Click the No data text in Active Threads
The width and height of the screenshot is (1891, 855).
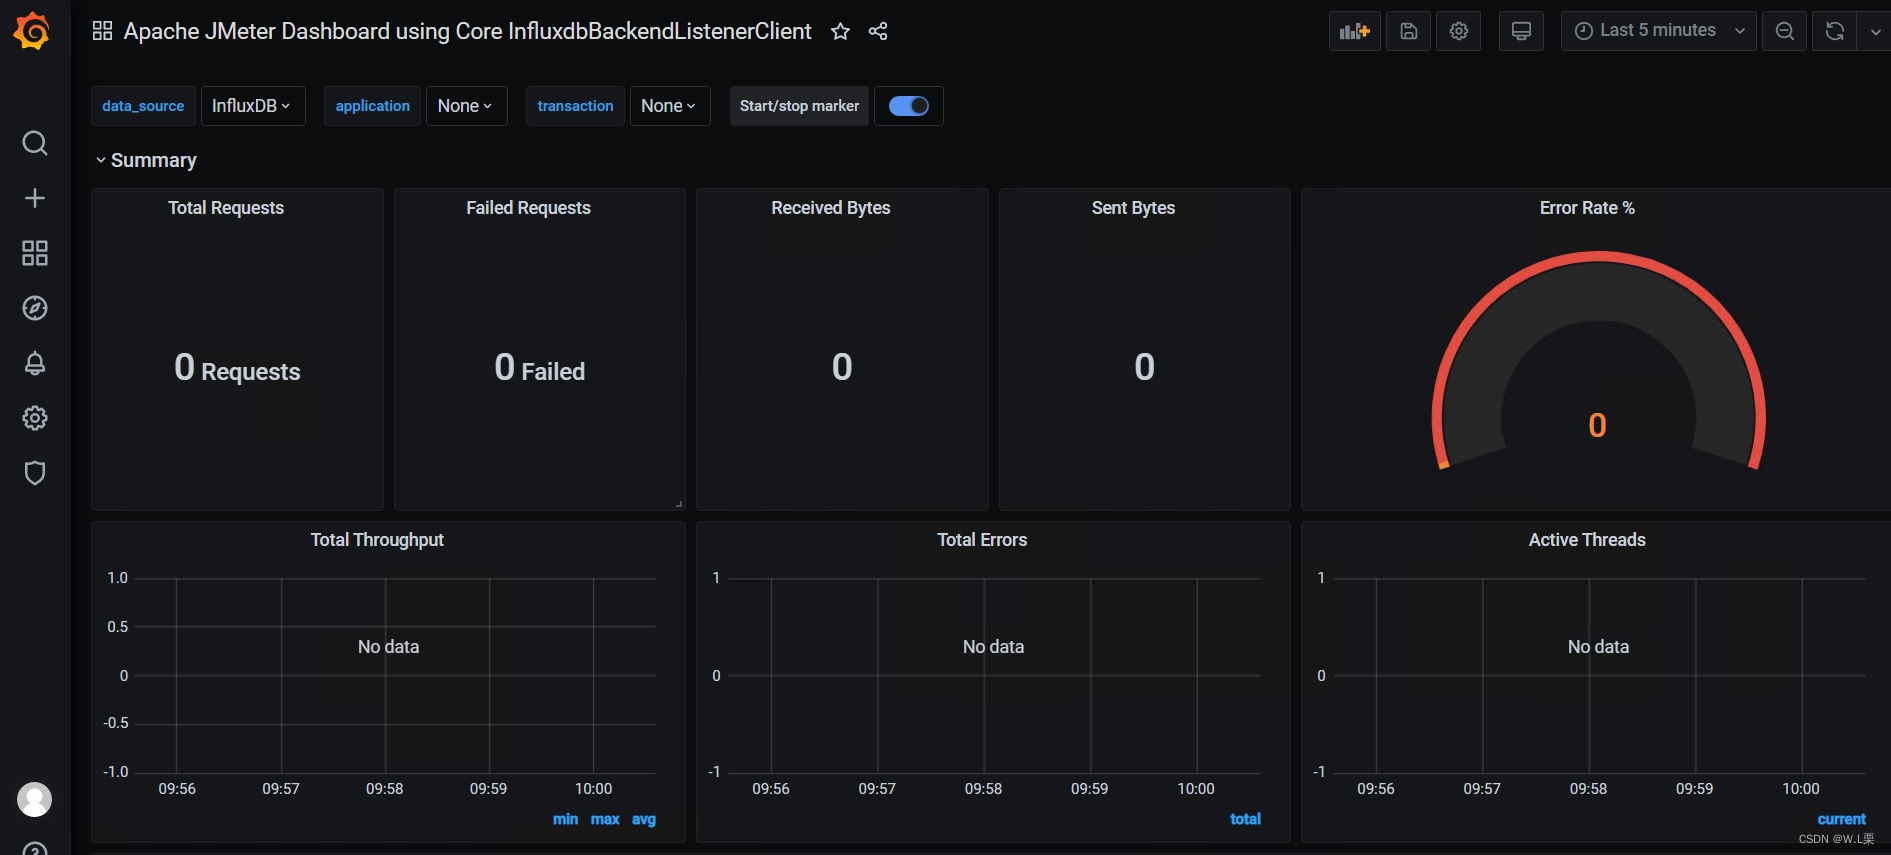[1598, 647]
